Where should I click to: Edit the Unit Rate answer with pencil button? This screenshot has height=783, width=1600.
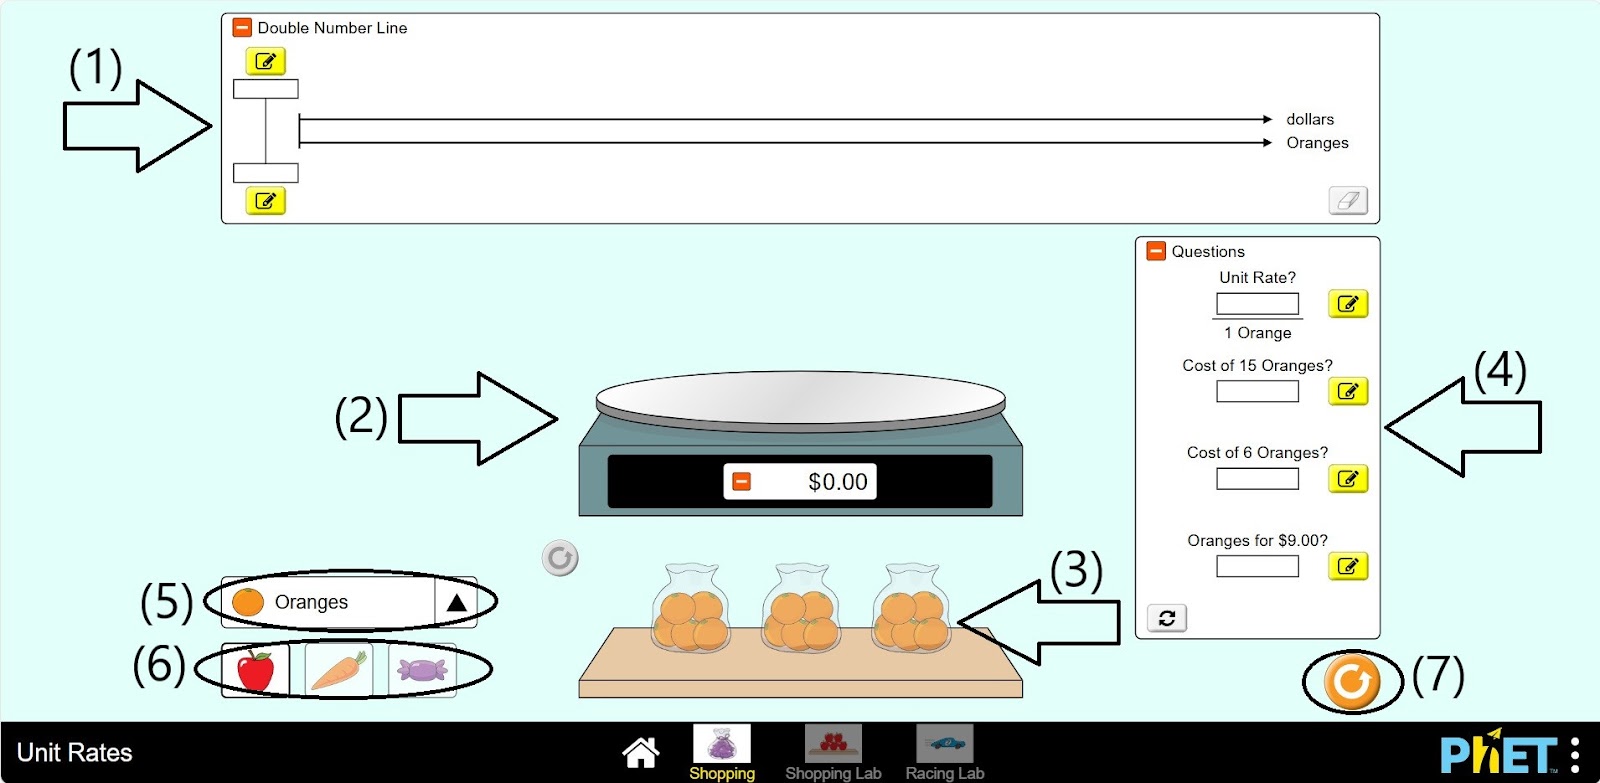point(1347,304)
